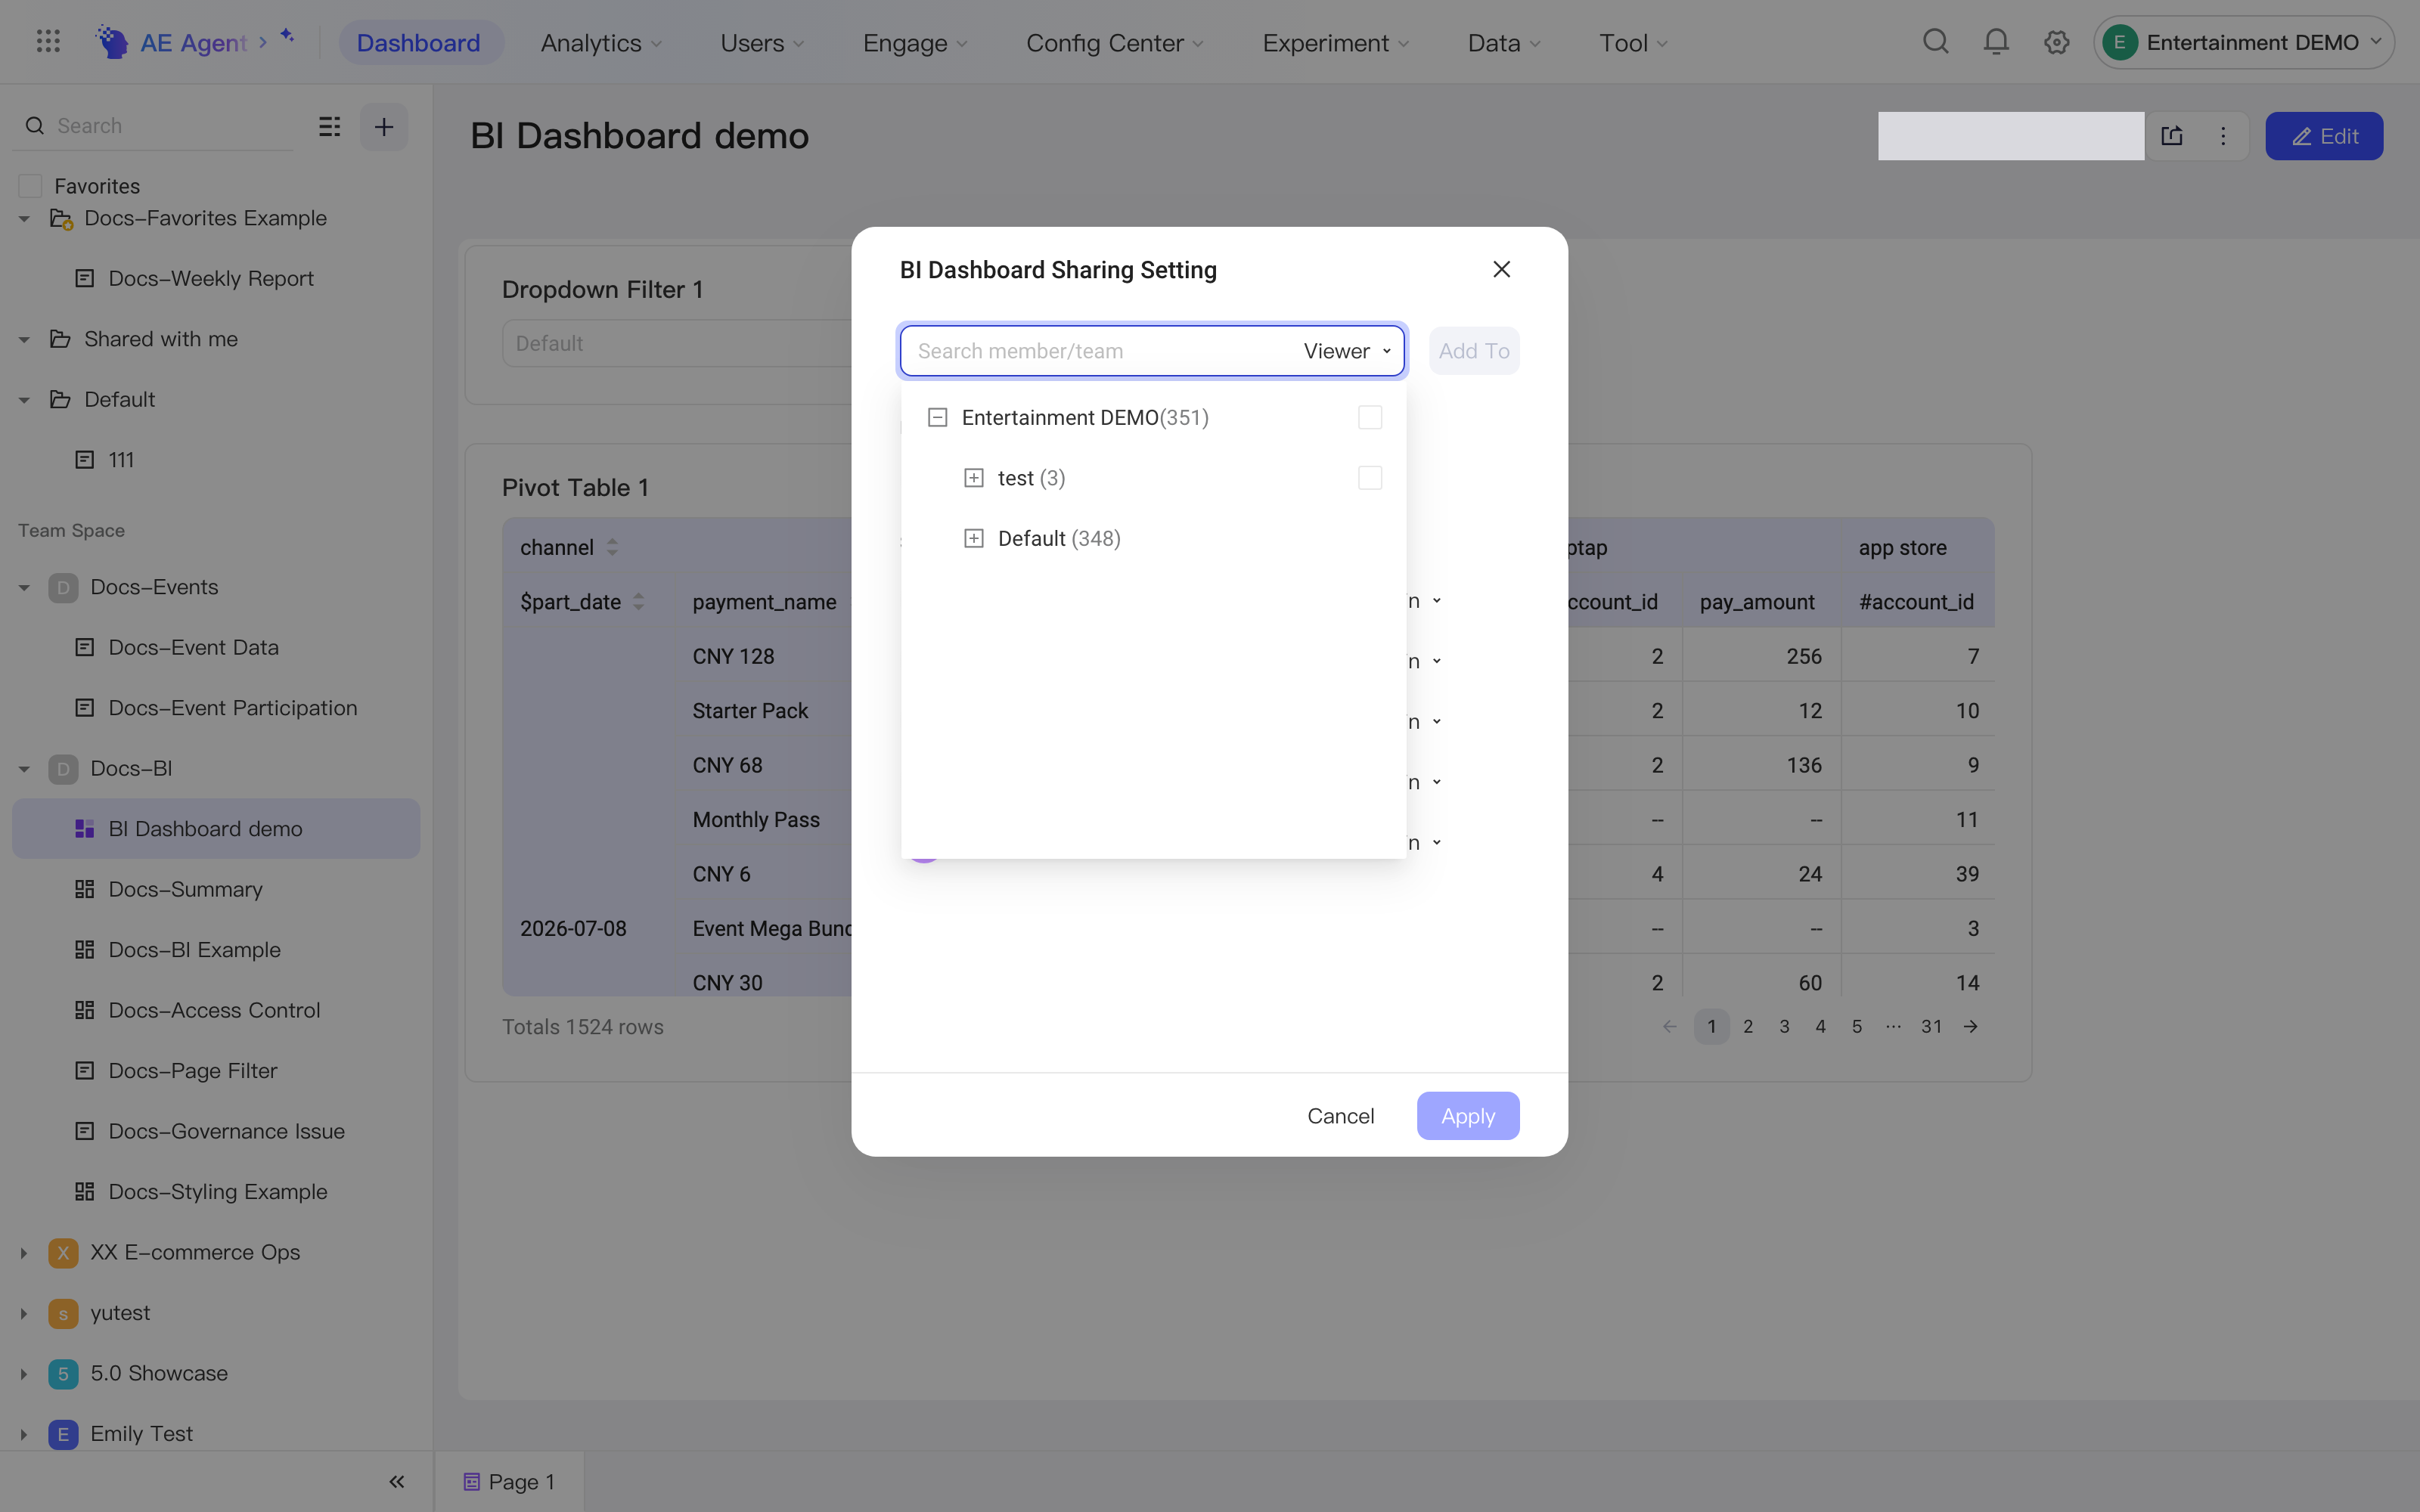Open the Docs-Summary dashboard
This screenshot has width=2420, height=1512.
(216, 889)
